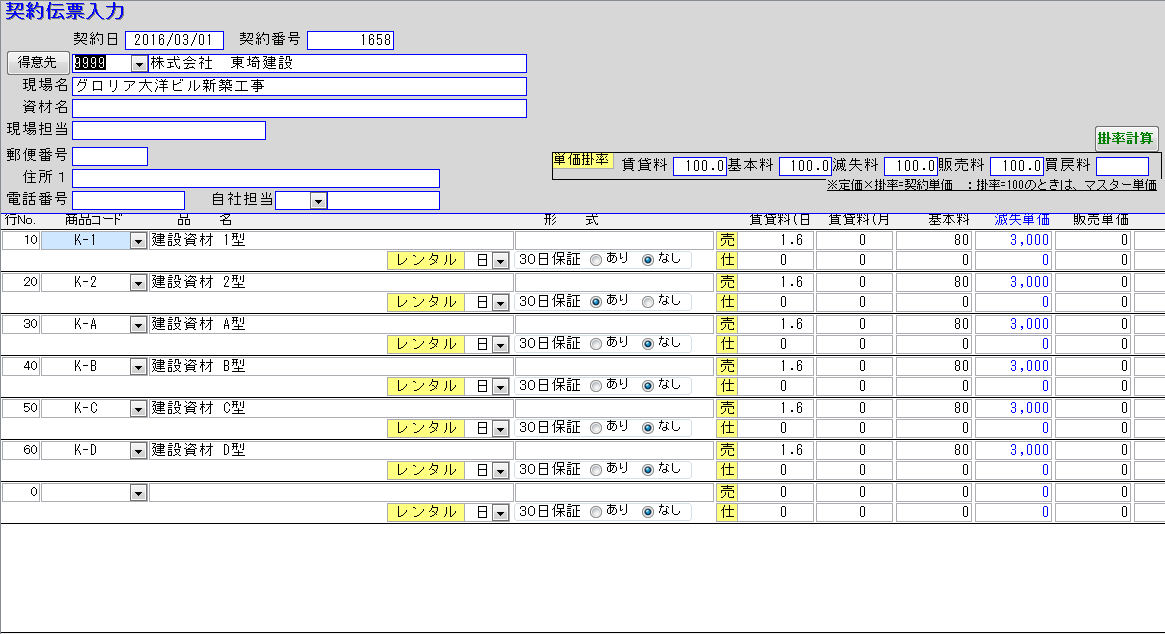Open the customer code 9999 dropdown

point(139,64)
